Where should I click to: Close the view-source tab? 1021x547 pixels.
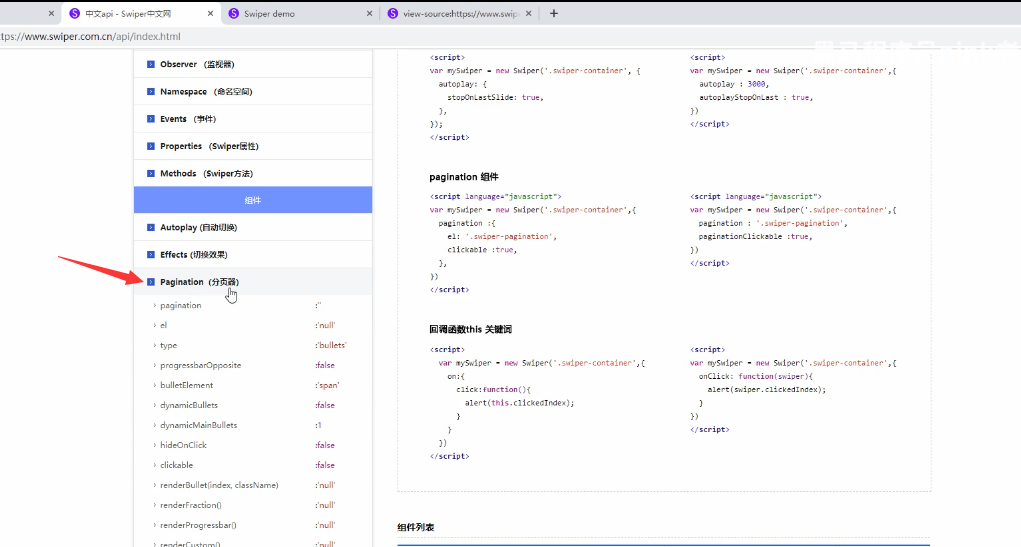pos(528,13)
